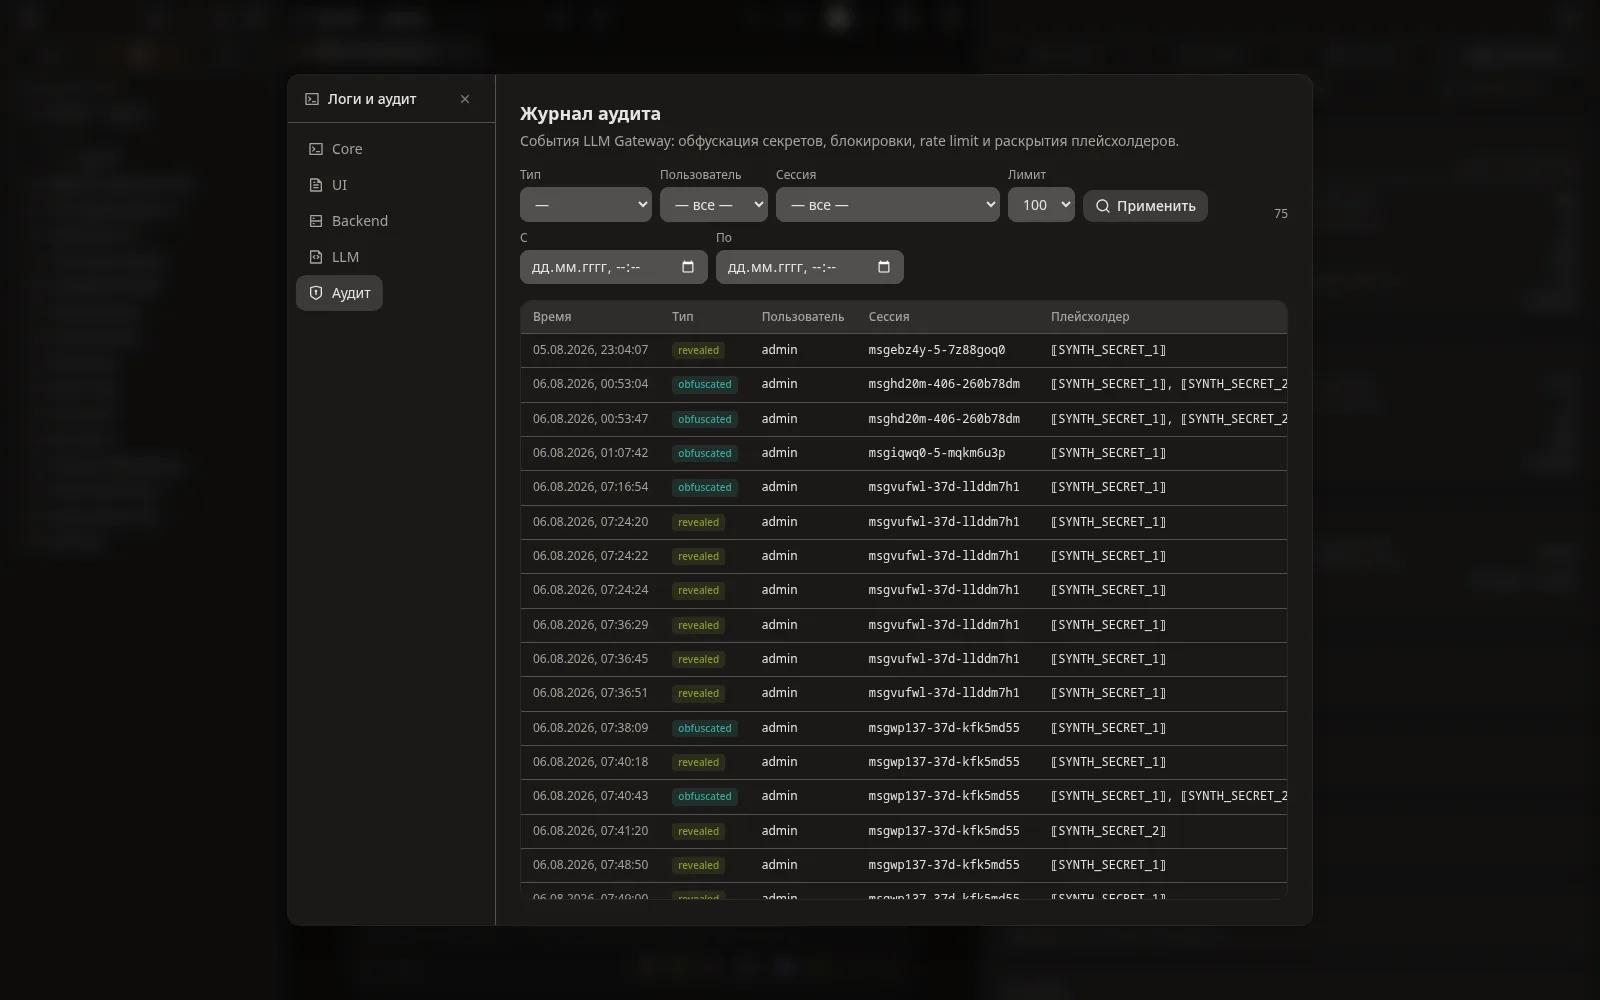Click the revealed badge in the 07:36:51 row
The image size is (1600, 1000).
tap(698, 694)
